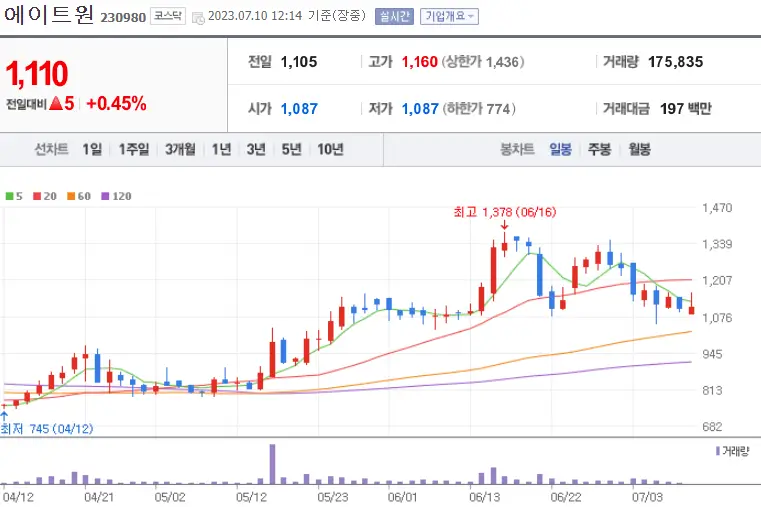Click the orange 60-day moving average swatch

71,196
